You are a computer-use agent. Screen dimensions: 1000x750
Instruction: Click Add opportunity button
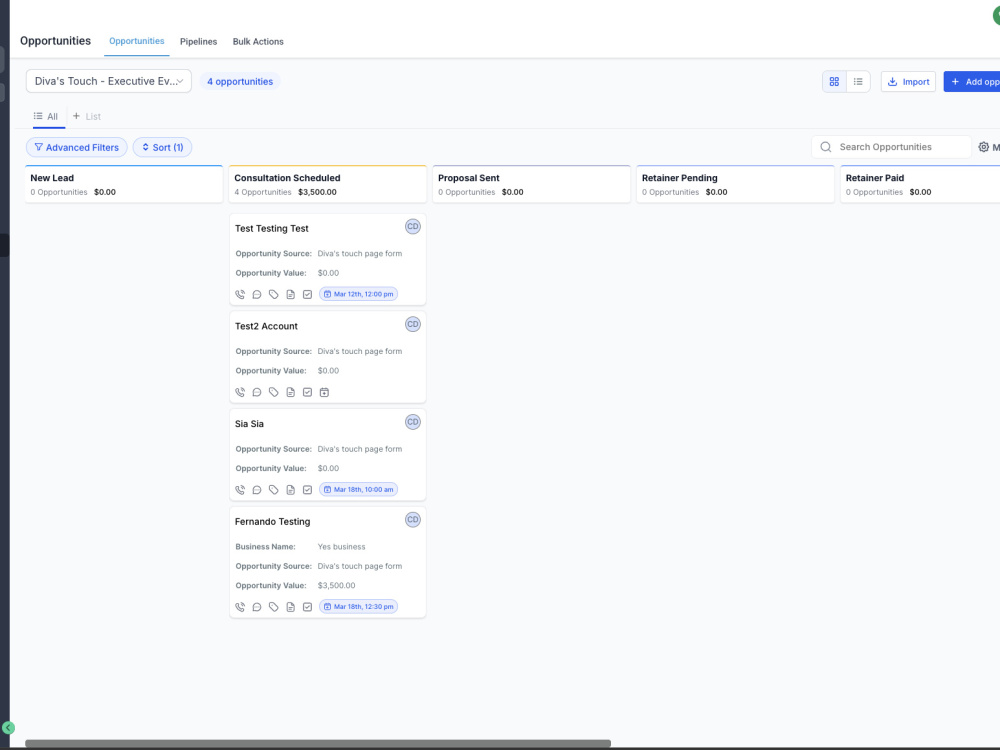coord(972,82)
